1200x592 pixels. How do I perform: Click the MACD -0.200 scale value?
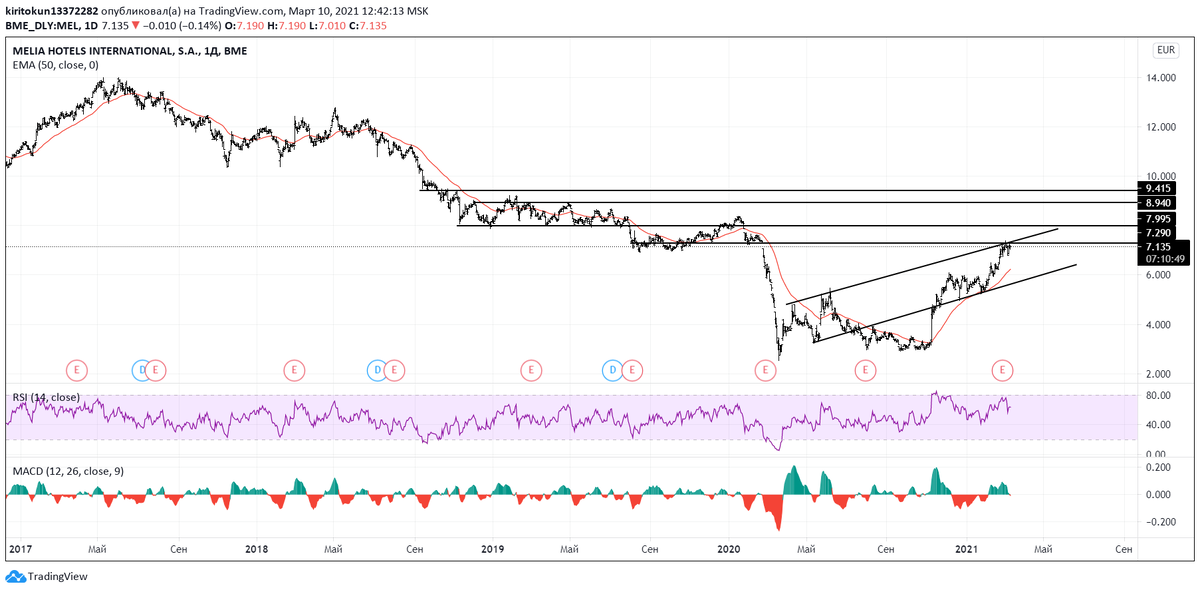(1159, 522)
